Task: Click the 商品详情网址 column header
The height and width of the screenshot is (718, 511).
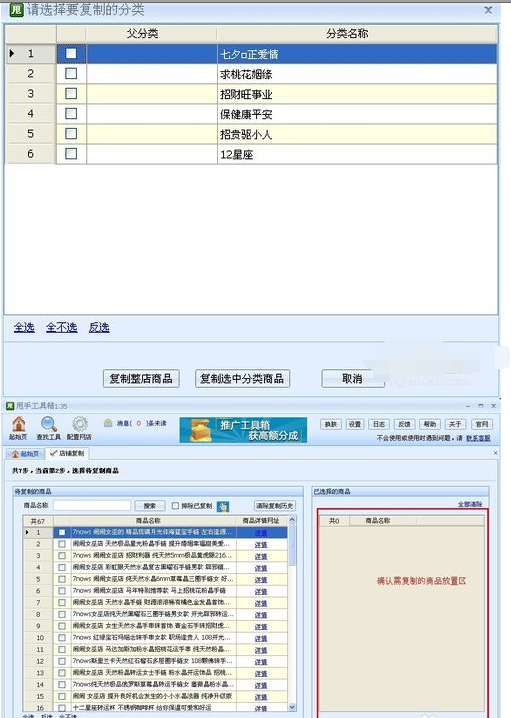Action: tap(261, 521)
